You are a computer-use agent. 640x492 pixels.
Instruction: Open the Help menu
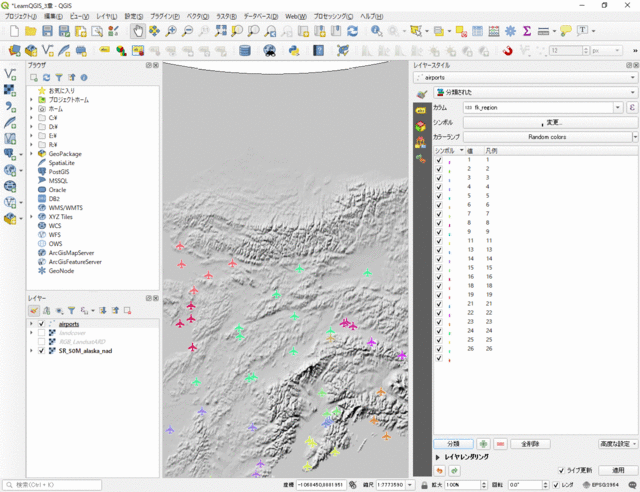[371, 16]
